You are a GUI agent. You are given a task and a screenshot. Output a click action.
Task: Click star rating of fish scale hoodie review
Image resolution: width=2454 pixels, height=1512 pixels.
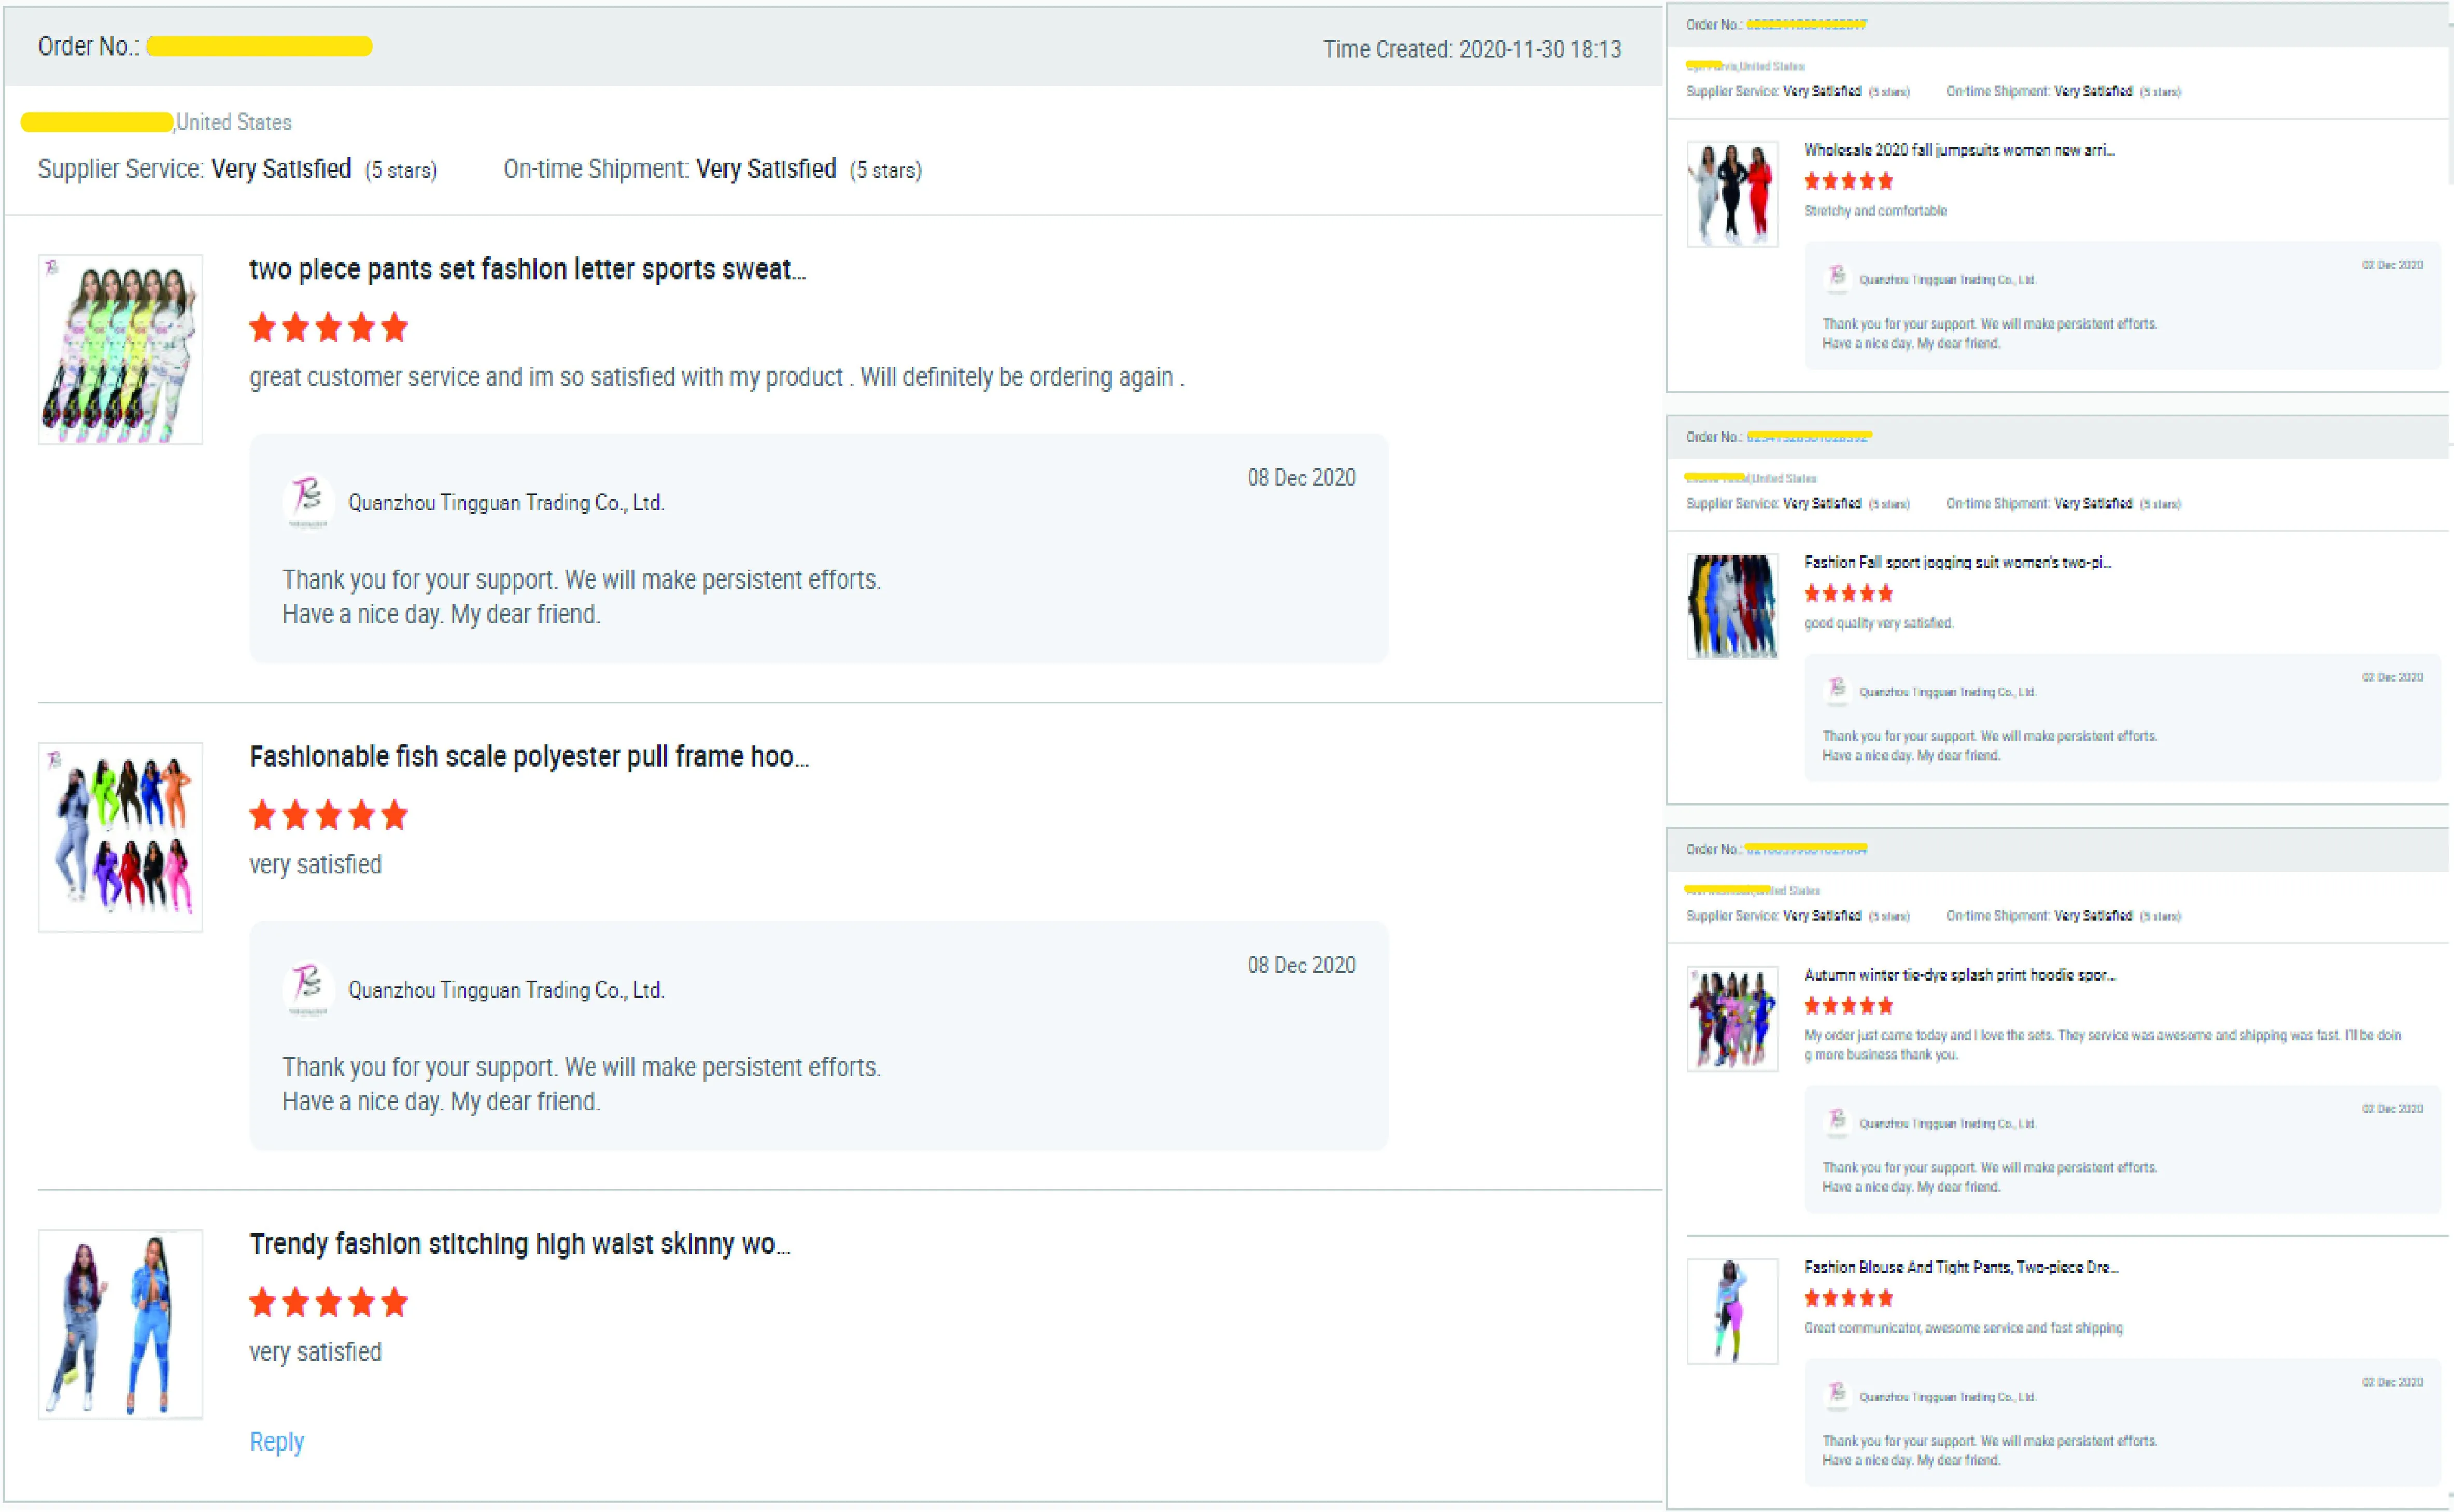pyautogui.click(x=328, y=814)
